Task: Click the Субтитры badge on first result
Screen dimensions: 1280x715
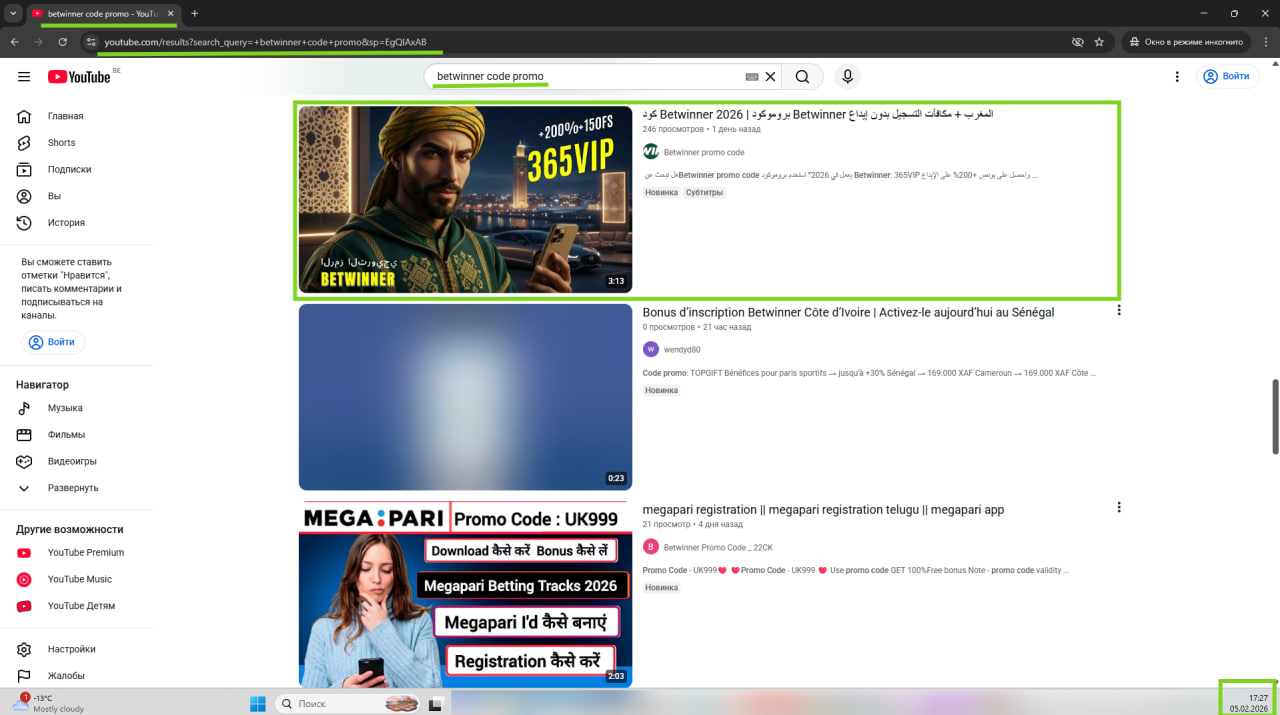Action: (704, 193)
